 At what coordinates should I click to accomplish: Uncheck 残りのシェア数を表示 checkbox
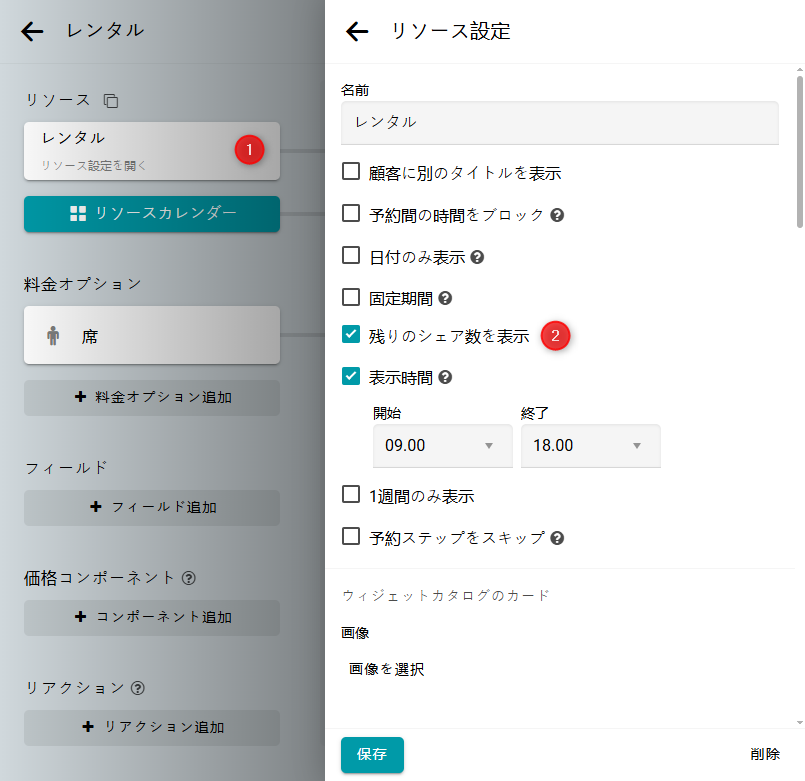(351, 335)
